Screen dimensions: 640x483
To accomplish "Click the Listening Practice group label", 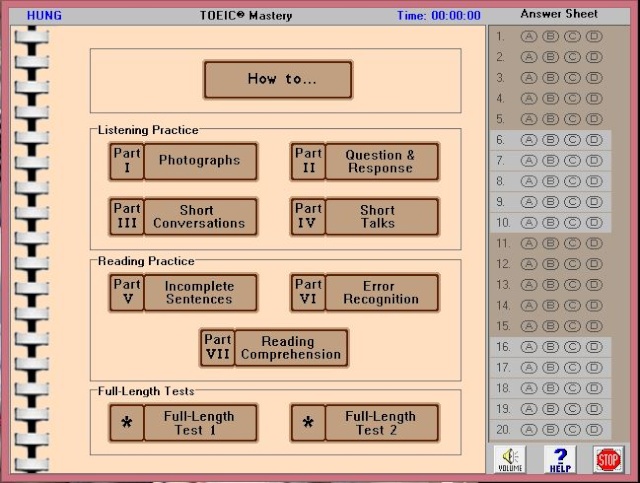I will coord(148,130).
